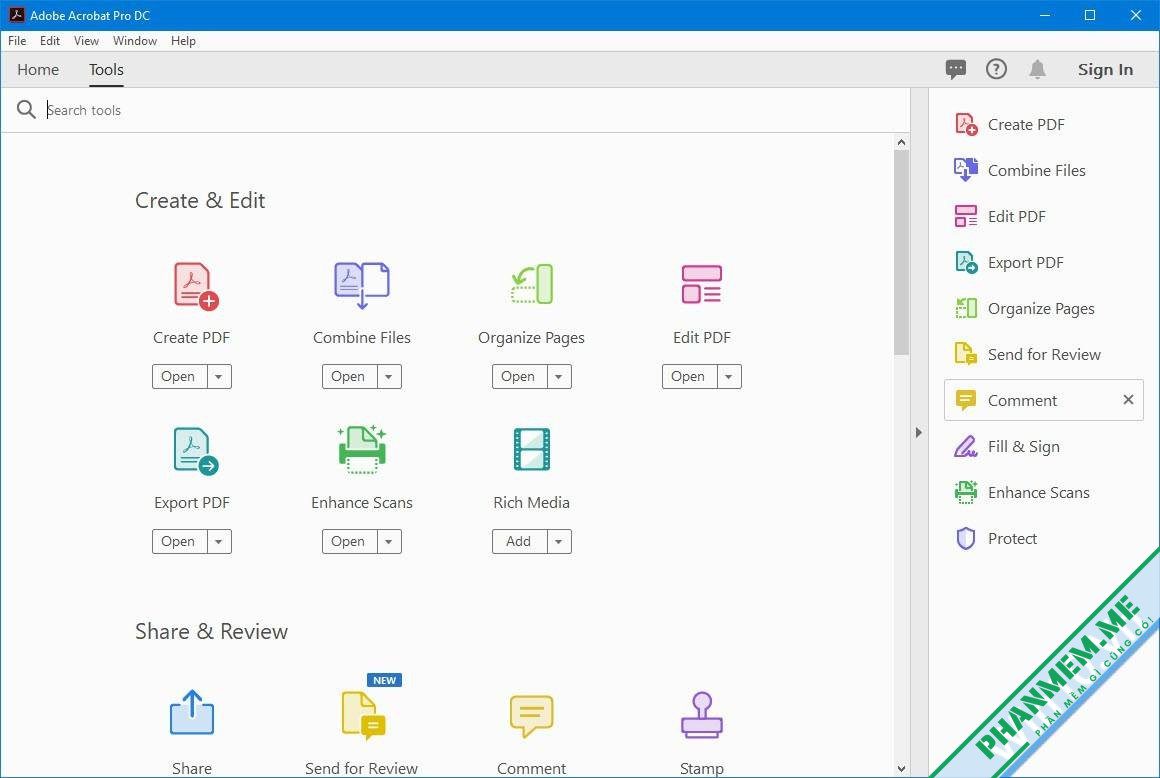Select Organize Pages icon in right sidebar
This screenshot has width=1160, height=778.
(965, 308)
